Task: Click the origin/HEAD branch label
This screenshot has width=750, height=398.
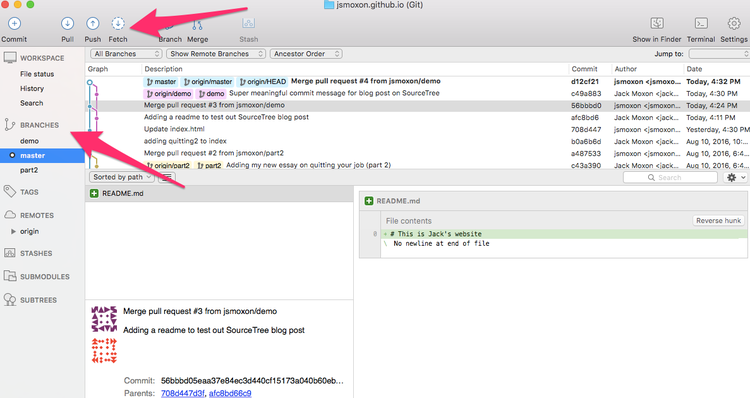Action: 263,82
